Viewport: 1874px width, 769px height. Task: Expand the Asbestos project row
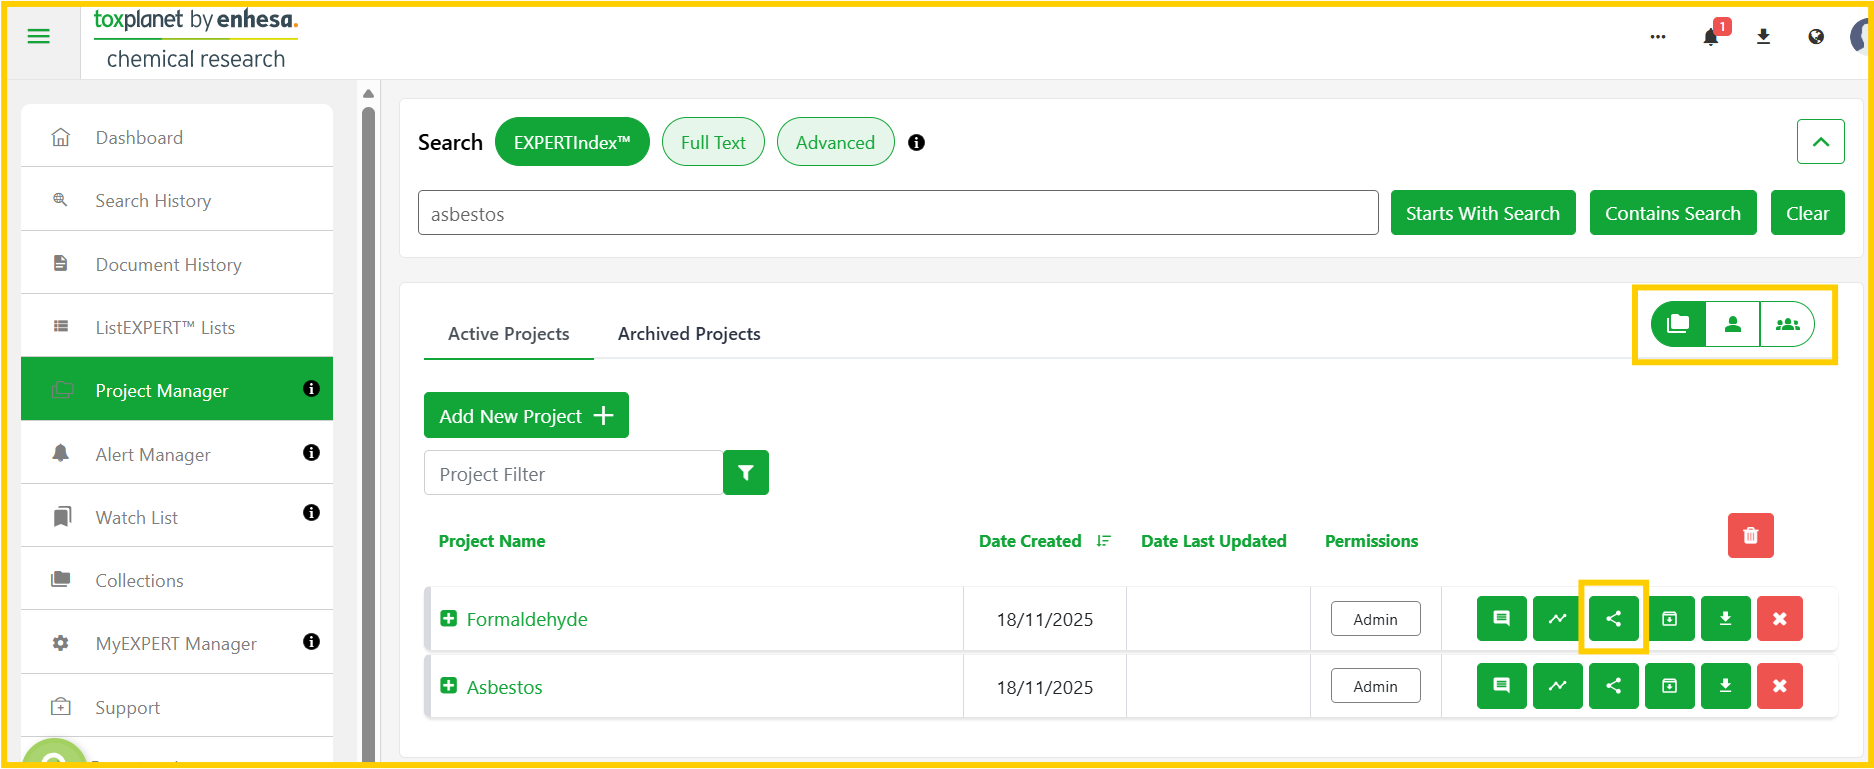click(449, 686)
